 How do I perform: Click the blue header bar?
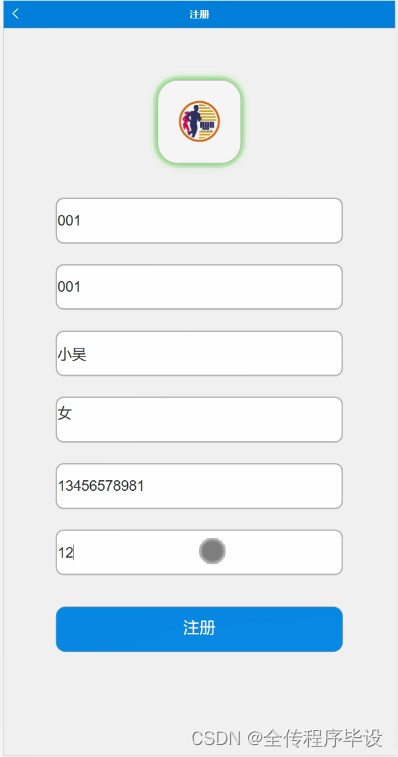pyautogui.click(x=199, y=14)
